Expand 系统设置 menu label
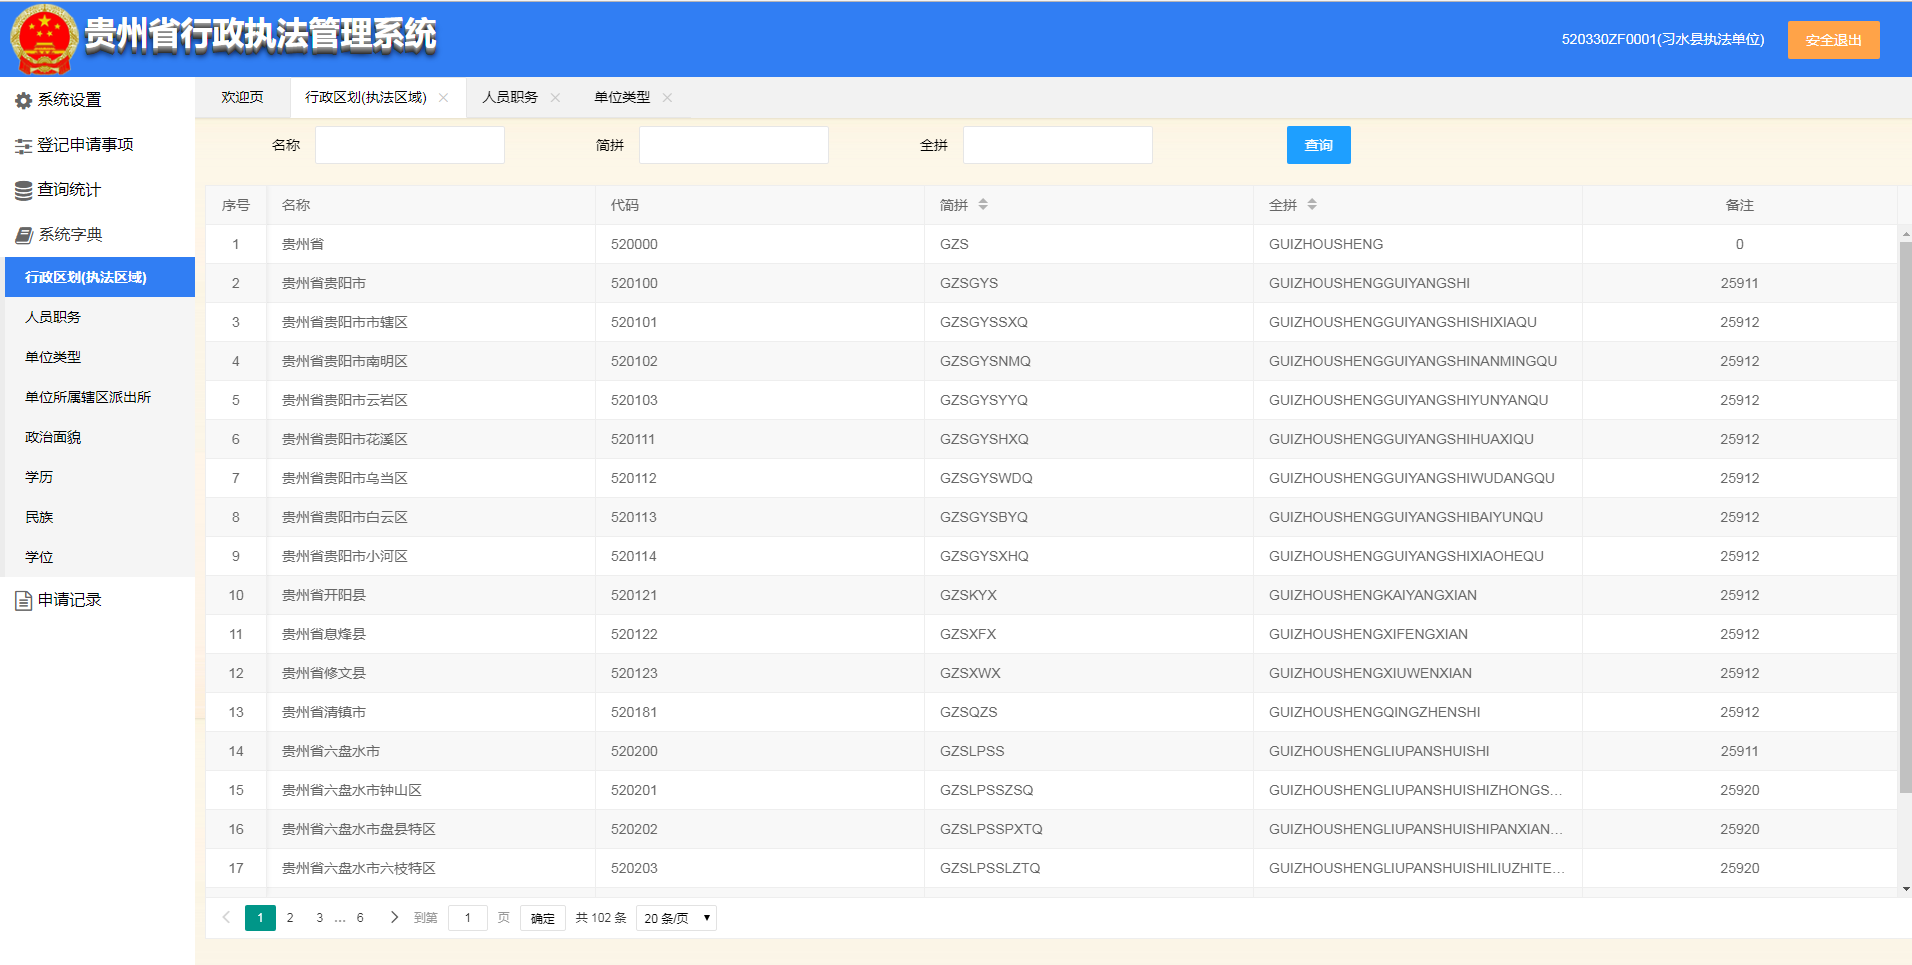 69,100
